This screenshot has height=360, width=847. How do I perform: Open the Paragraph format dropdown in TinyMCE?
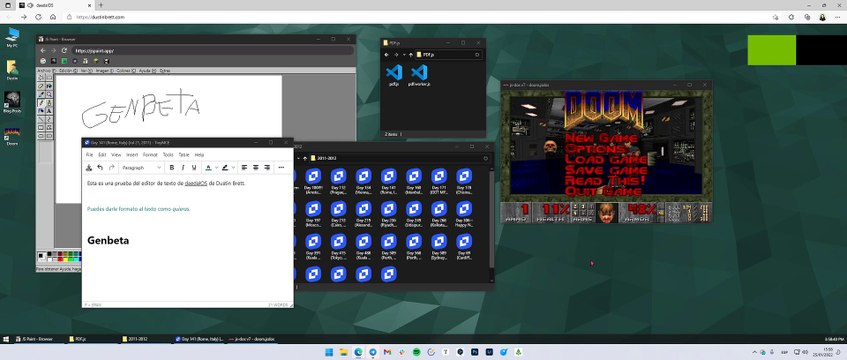(142, 168)
